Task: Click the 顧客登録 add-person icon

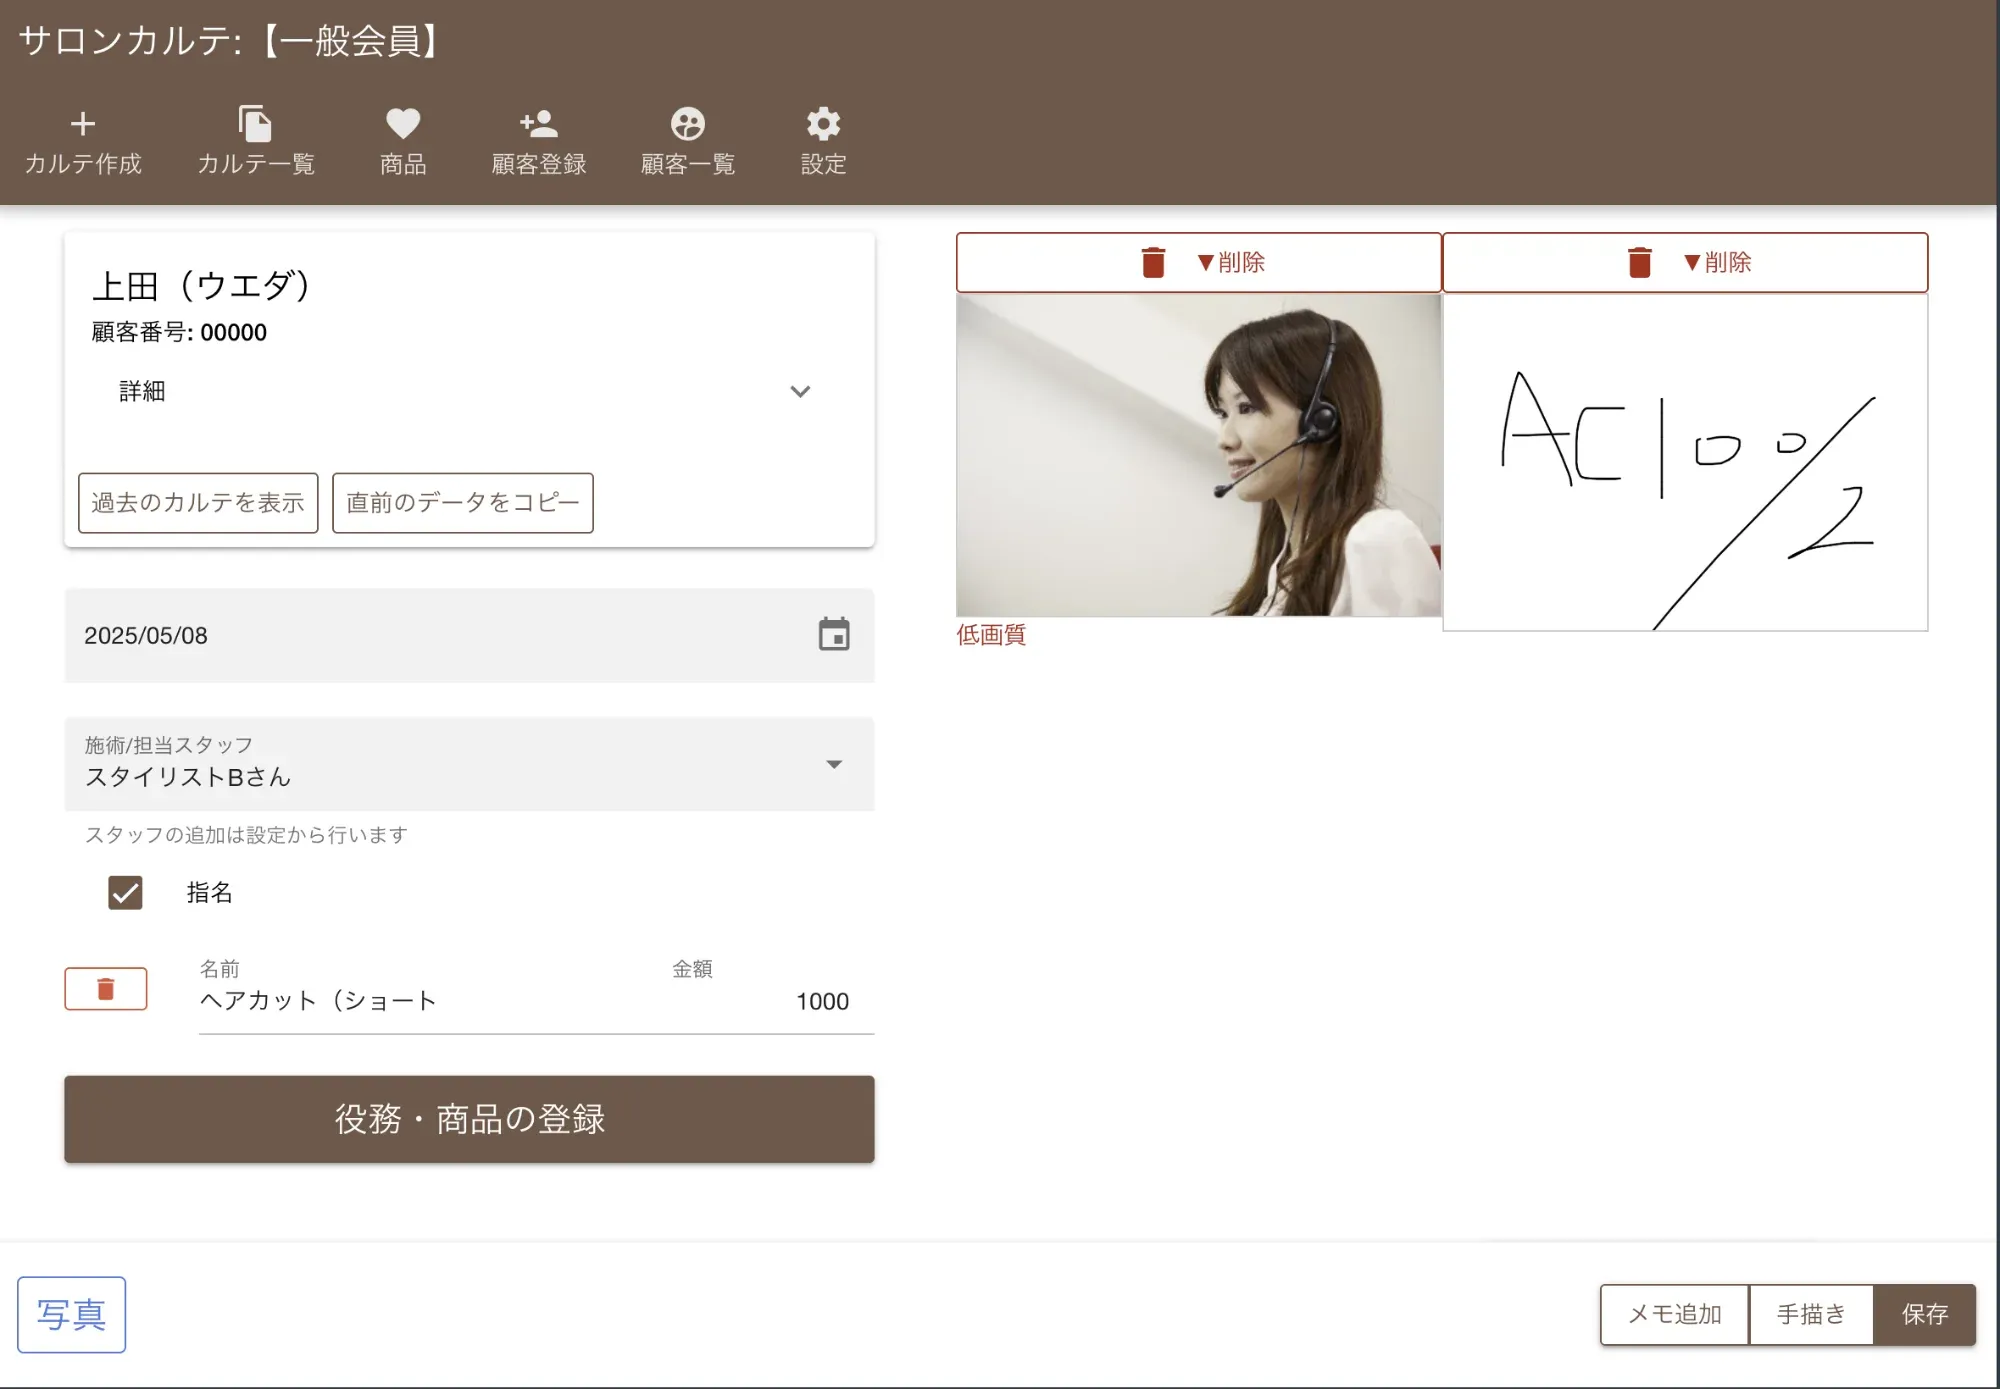Action: (538, 124)
